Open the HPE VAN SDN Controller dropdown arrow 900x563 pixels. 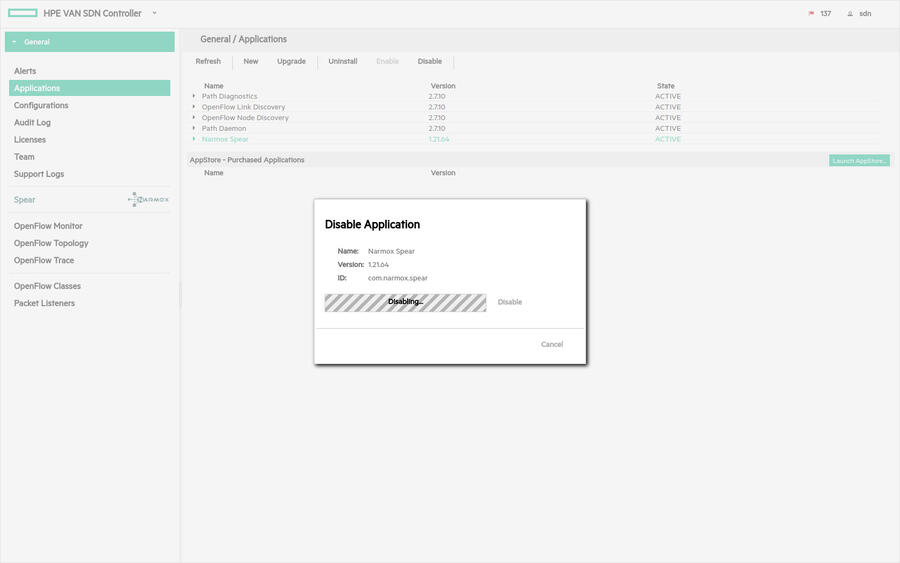tap(154, 13)
